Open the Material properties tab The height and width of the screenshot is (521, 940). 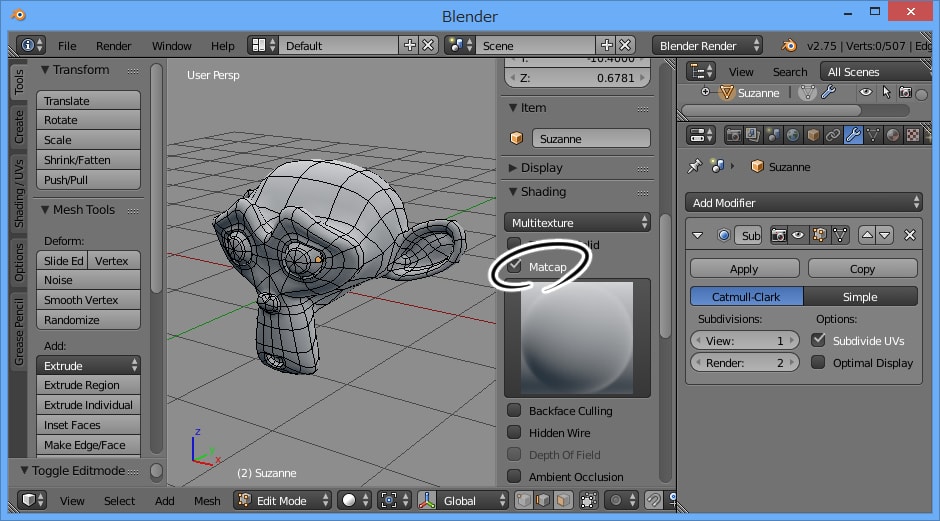click(x=893, y=135)
